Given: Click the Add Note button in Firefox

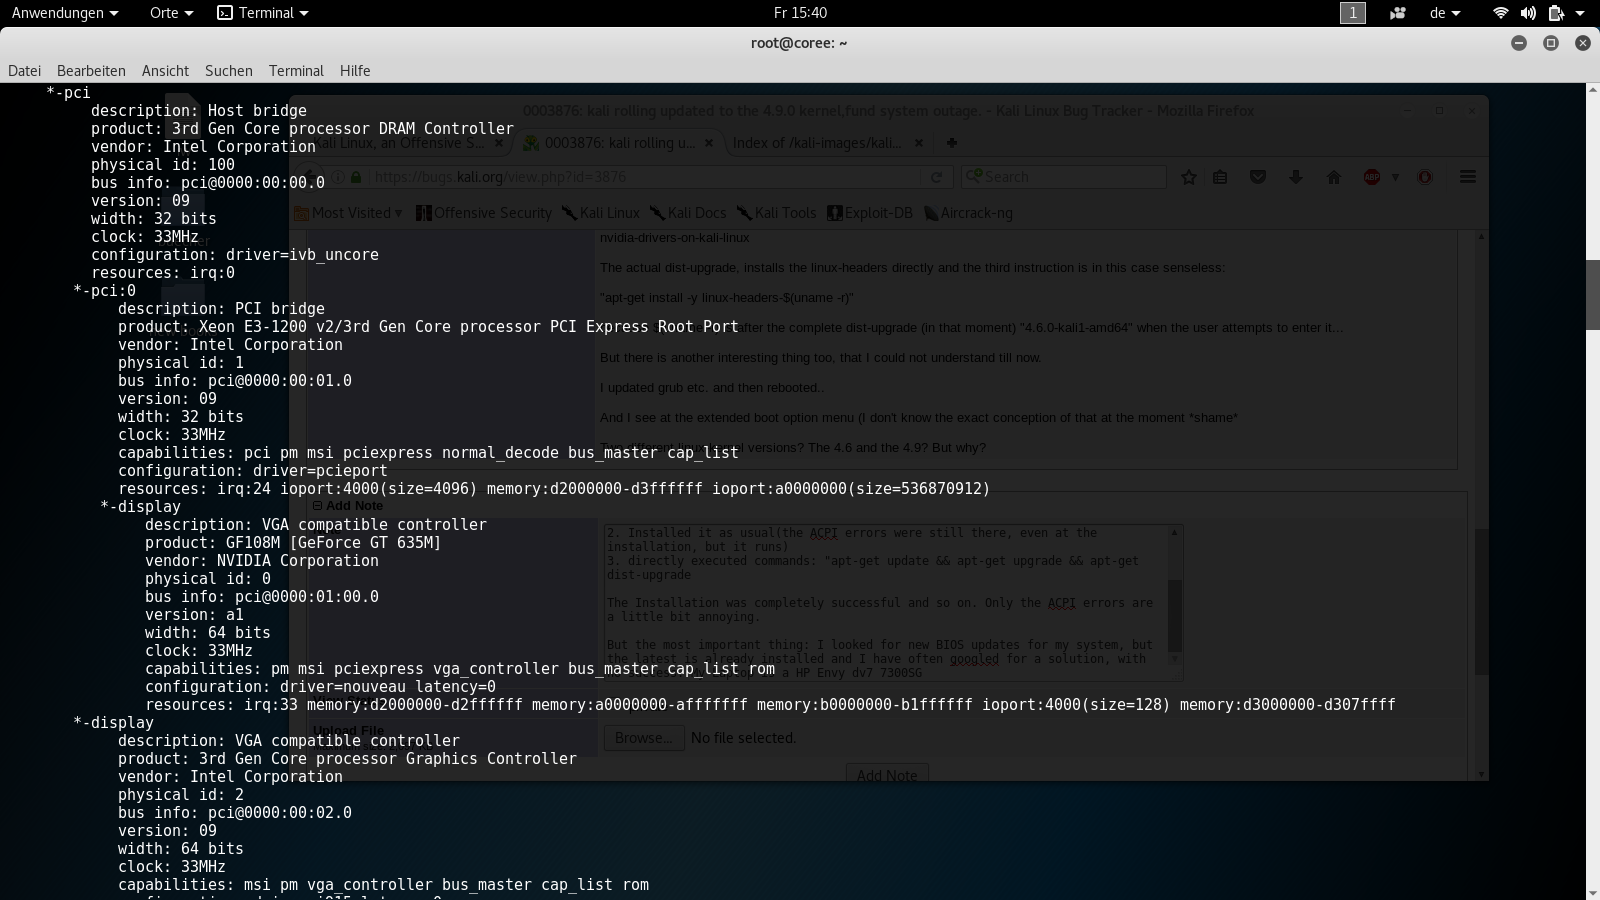Looking at the screenshot, I should (887, 774).
